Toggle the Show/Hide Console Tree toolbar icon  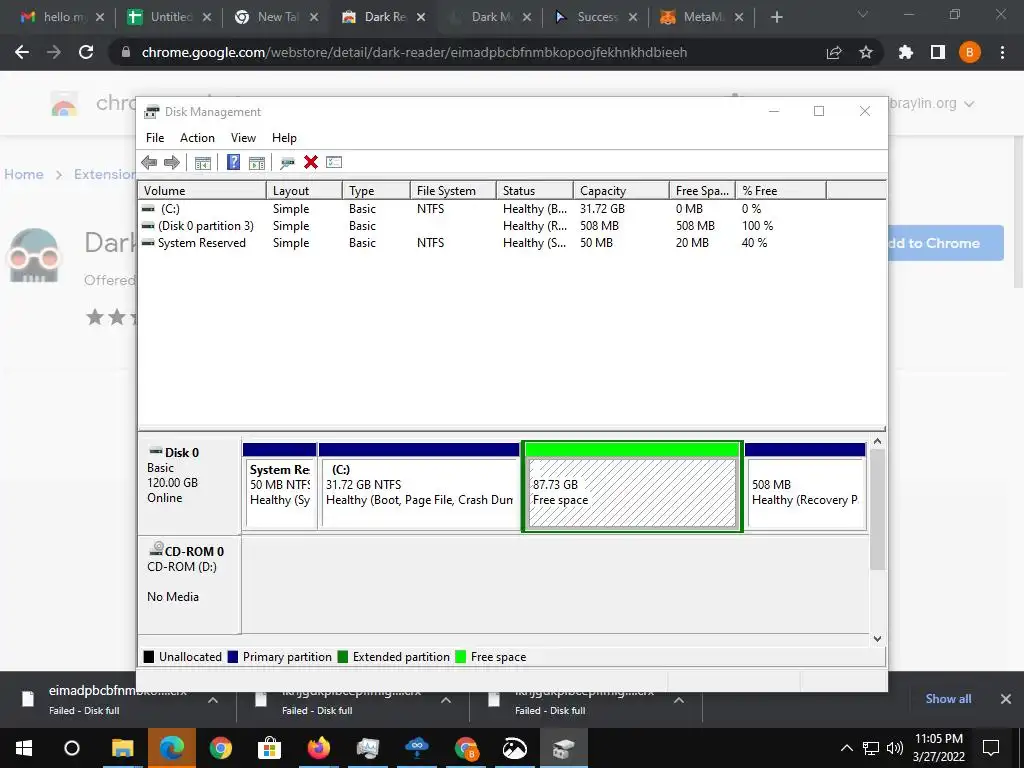pyautogui.click(x=202, y=162)
